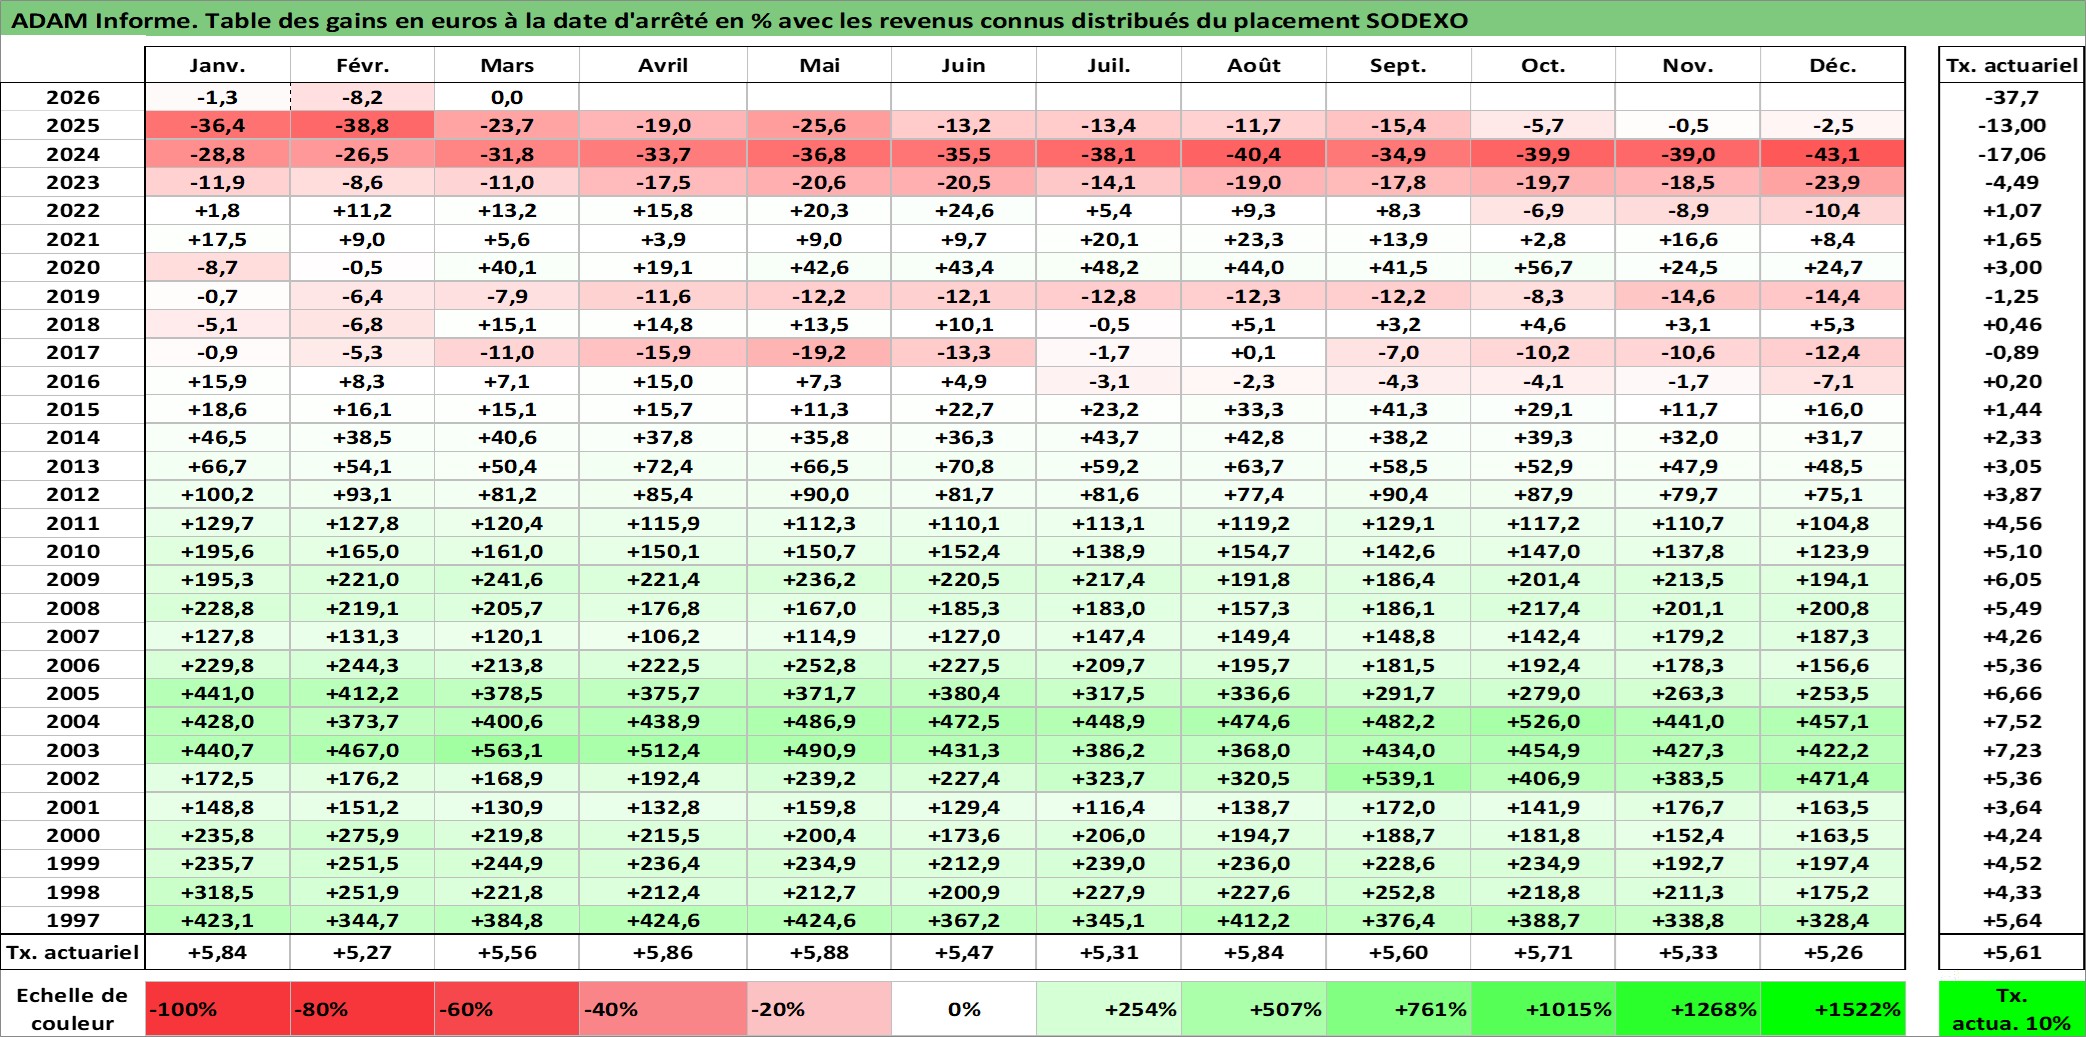The image size is (2086, 1037).
Task: Select the +241,6 cell for Mars 2009
Action: (507, 579)
